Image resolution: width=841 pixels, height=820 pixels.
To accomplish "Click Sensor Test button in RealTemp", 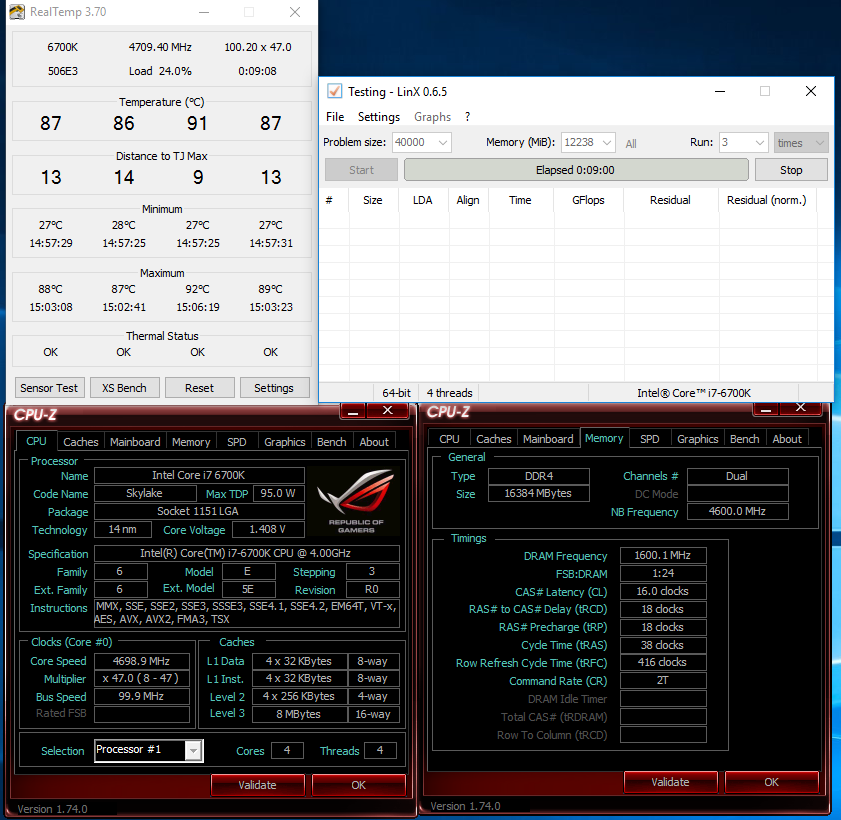I will [49, 388].
